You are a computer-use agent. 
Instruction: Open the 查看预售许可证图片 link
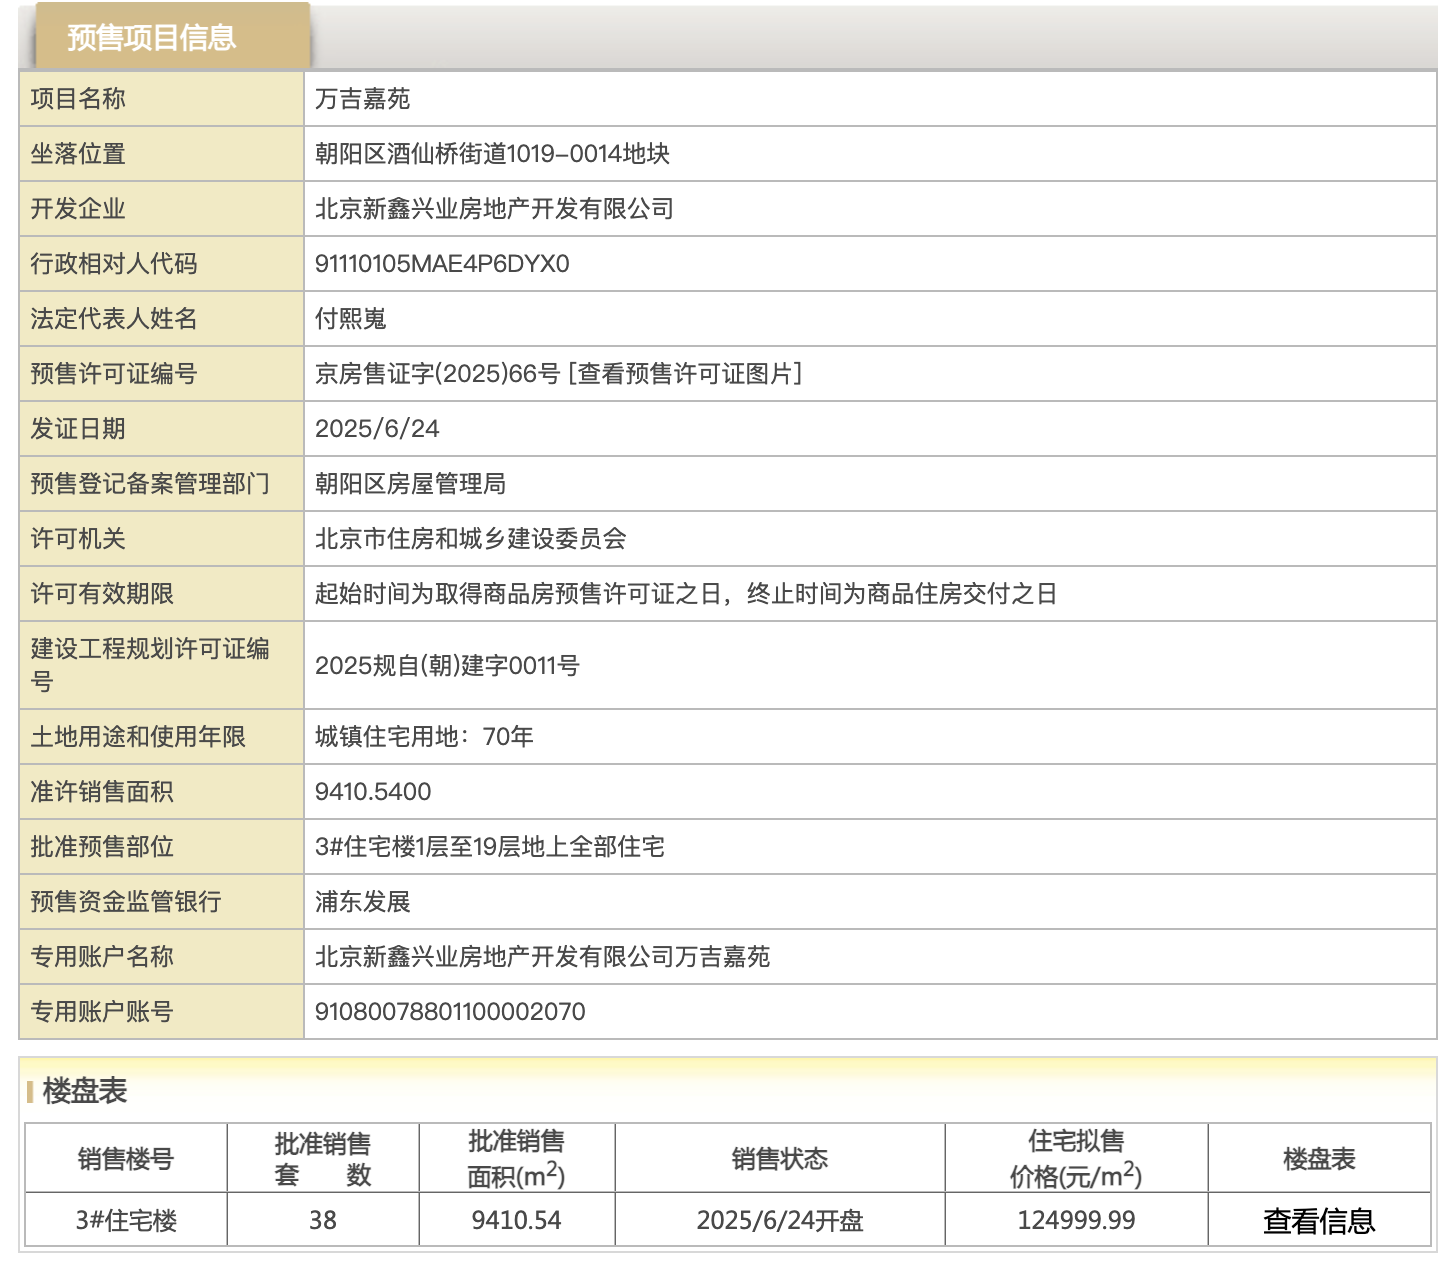tap(686, 374)
